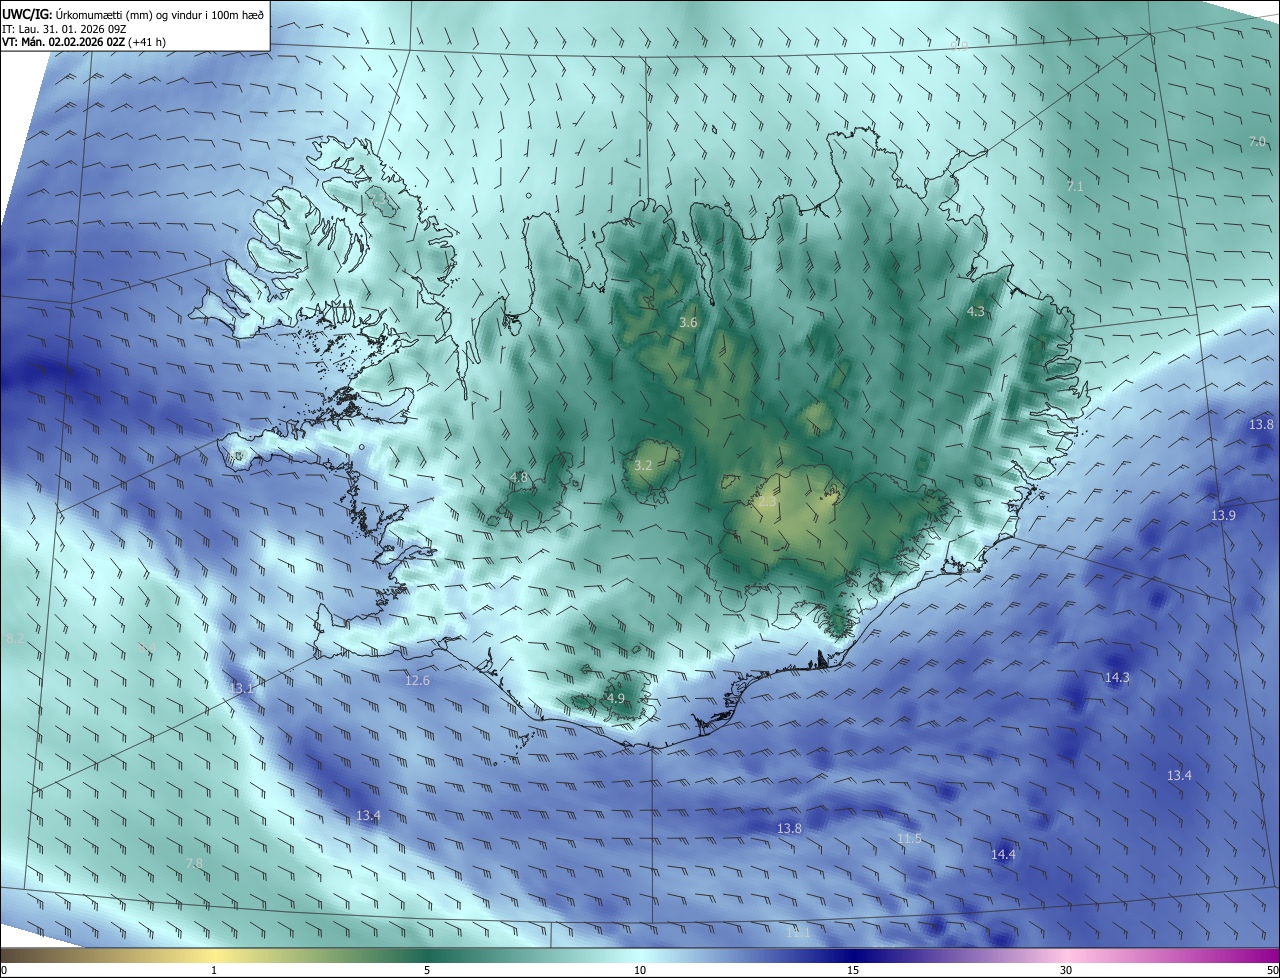
Task: Select the VT valid time line in the header
Action: click(x=85, y=41)
